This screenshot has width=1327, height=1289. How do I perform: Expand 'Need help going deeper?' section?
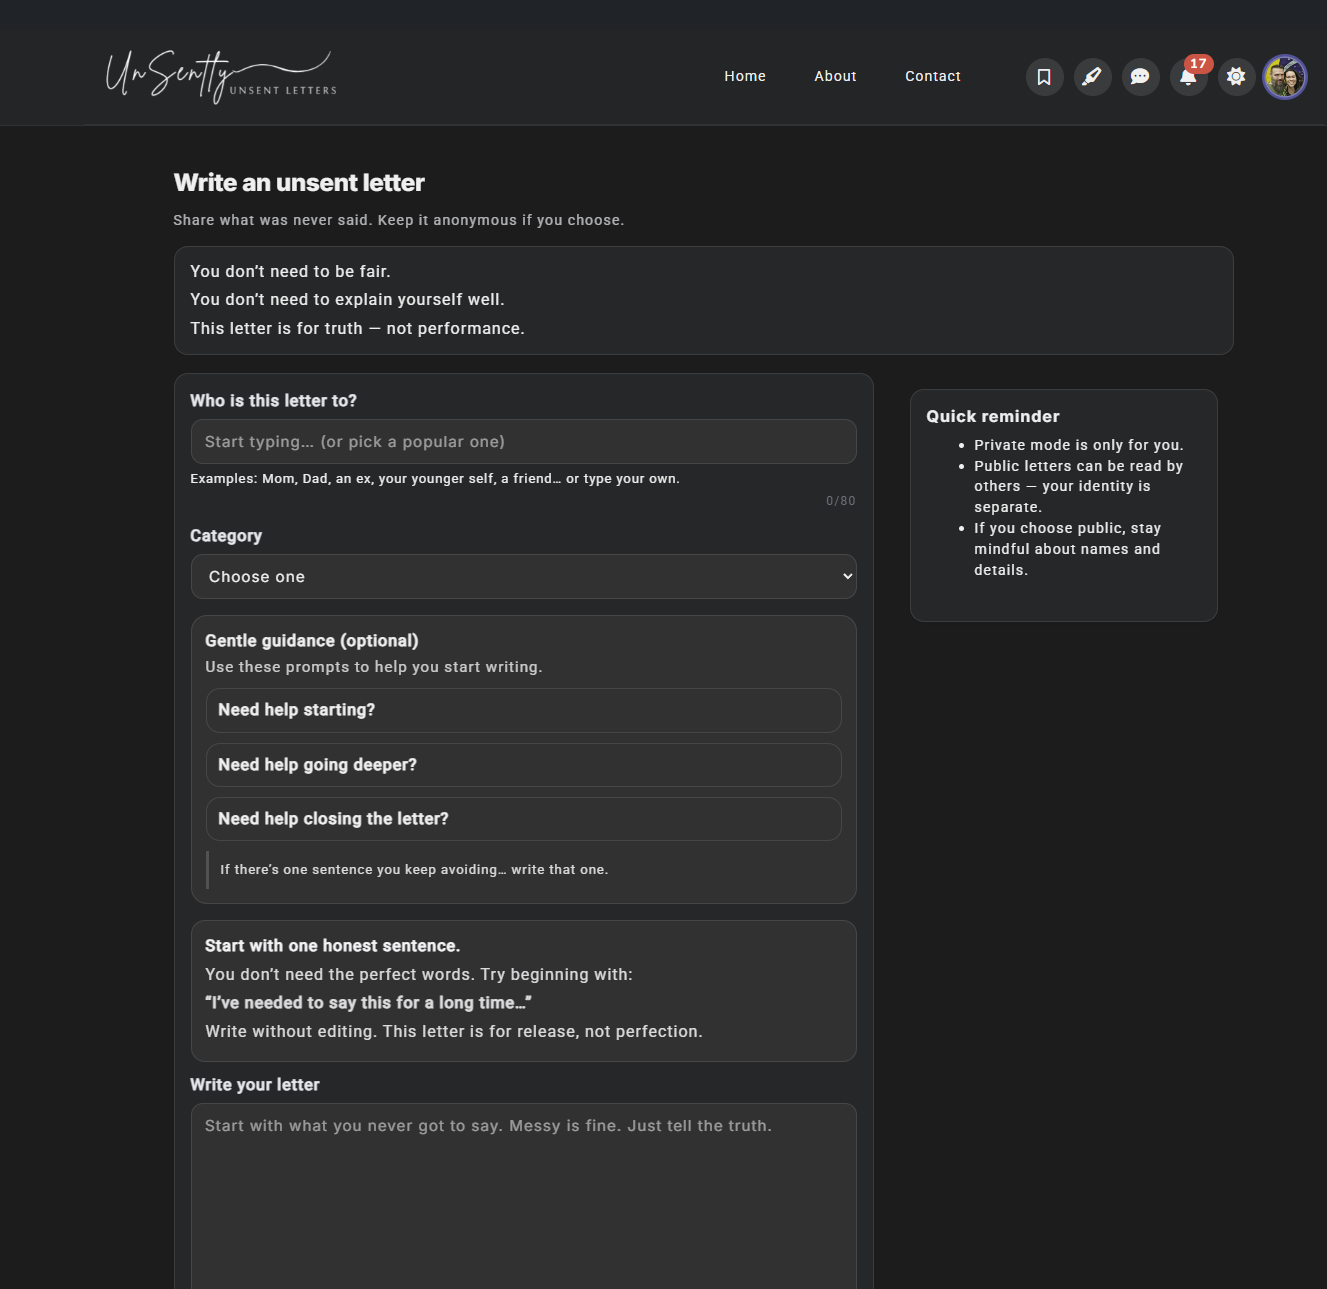[x=523, y=765]
